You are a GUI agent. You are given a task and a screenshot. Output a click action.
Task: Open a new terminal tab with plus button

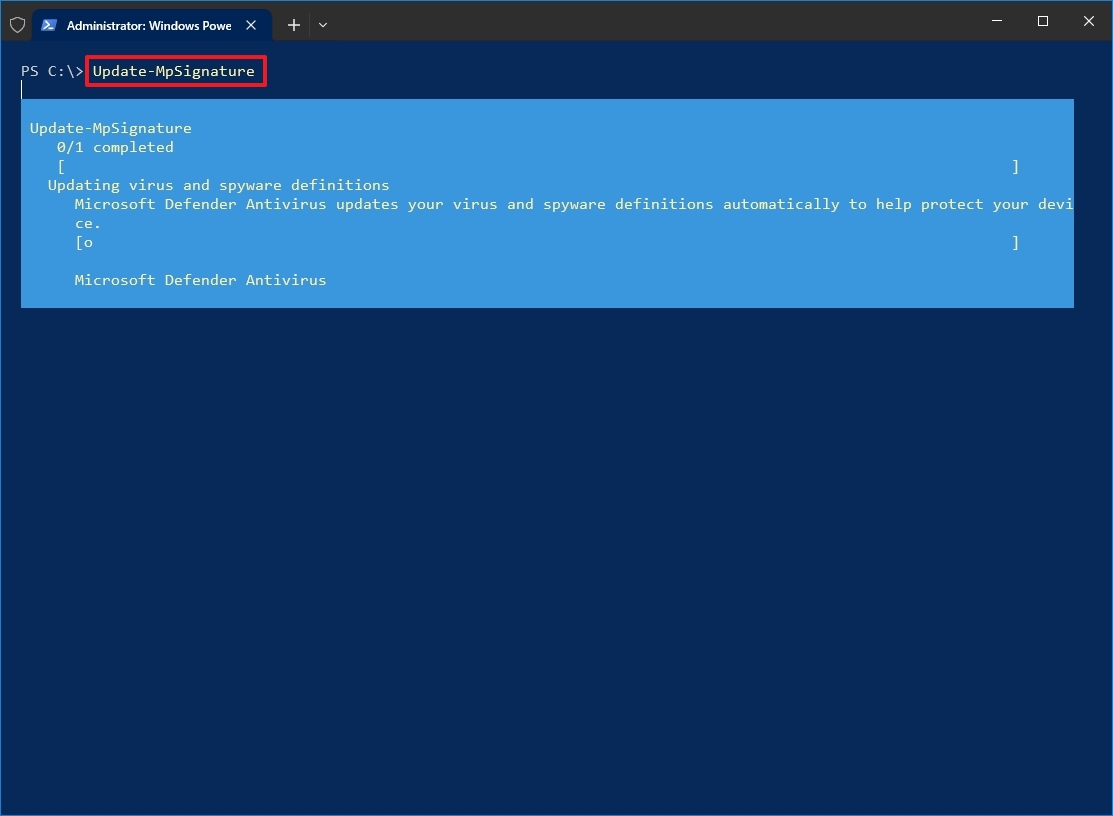pos(294,26)
